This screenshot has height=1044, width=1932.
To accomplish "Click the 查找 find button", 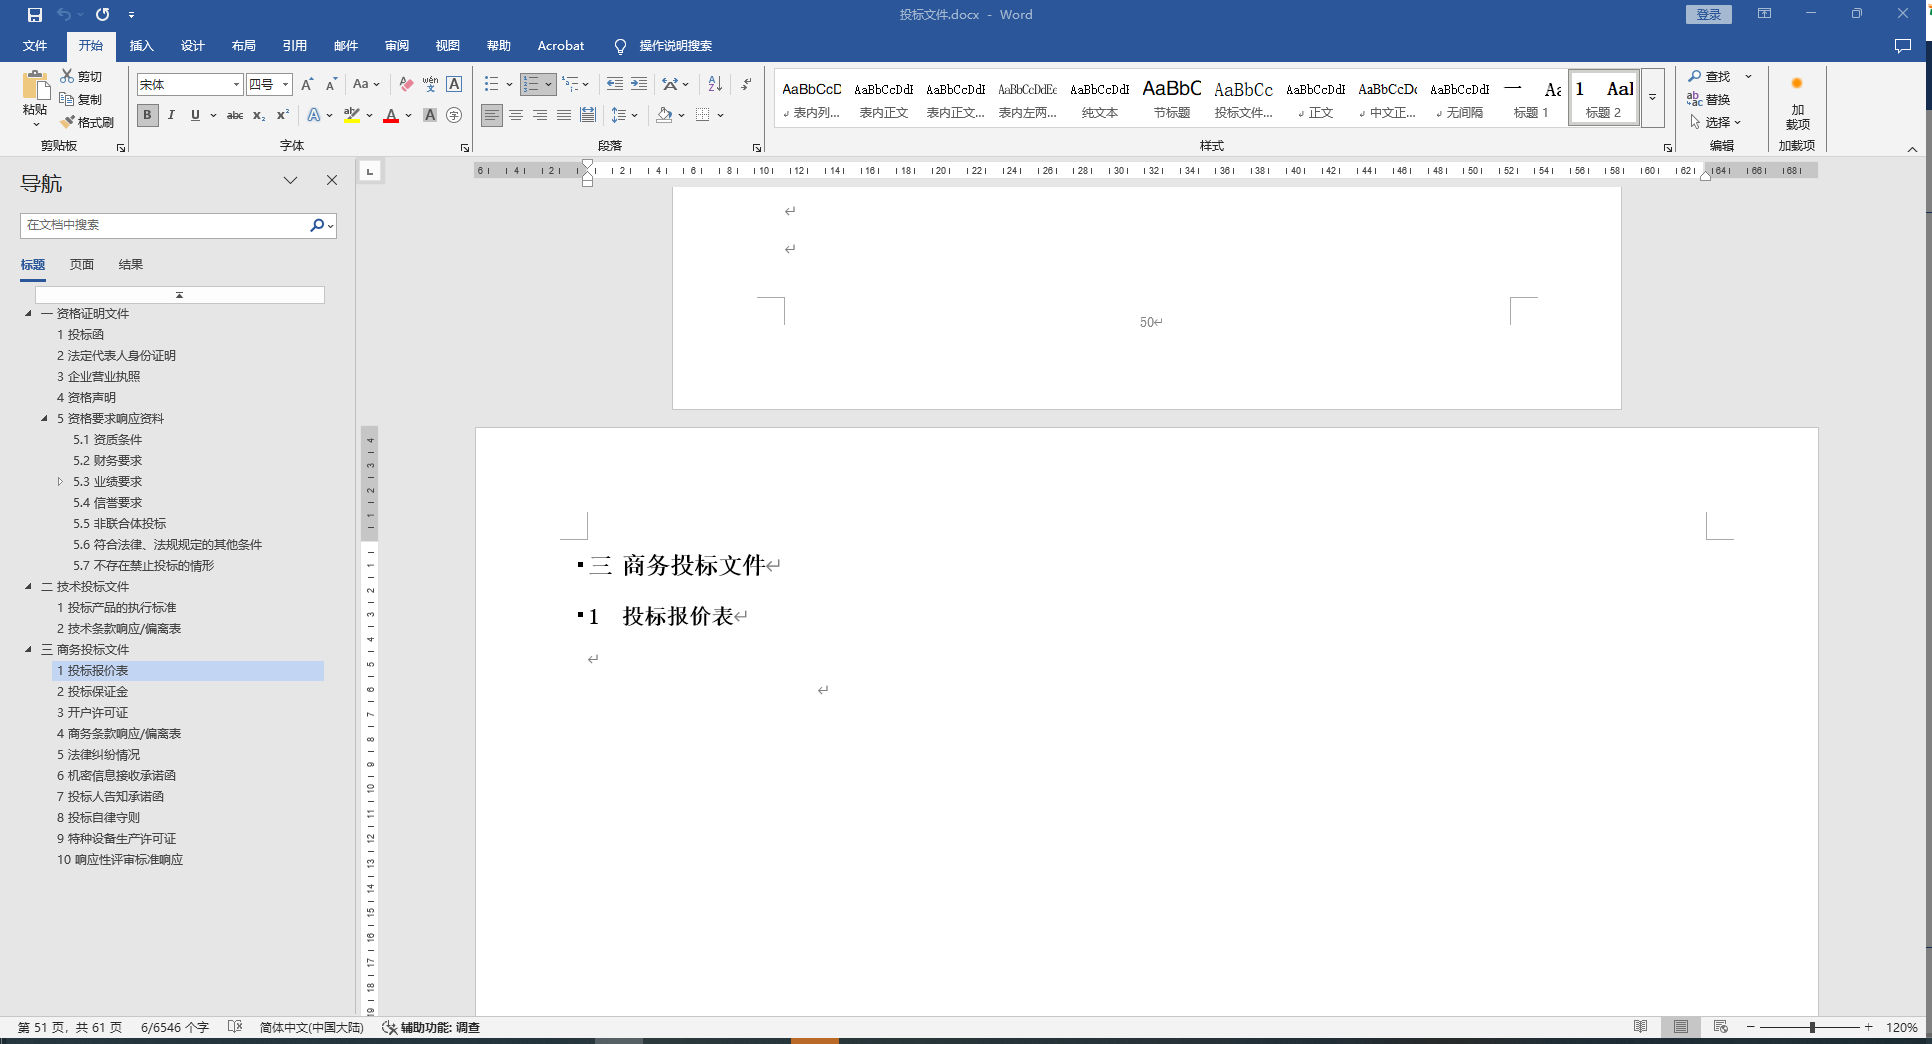I will click(1709, 76).
